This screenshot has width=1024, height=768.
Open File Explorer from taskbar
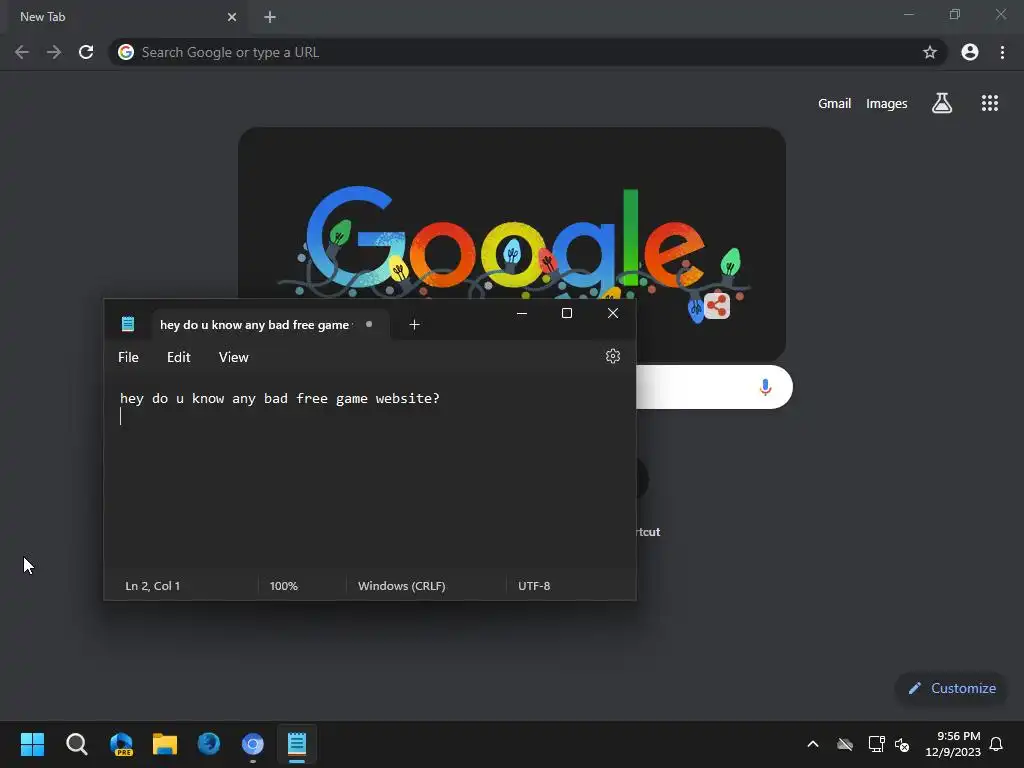tap(165, 744)
